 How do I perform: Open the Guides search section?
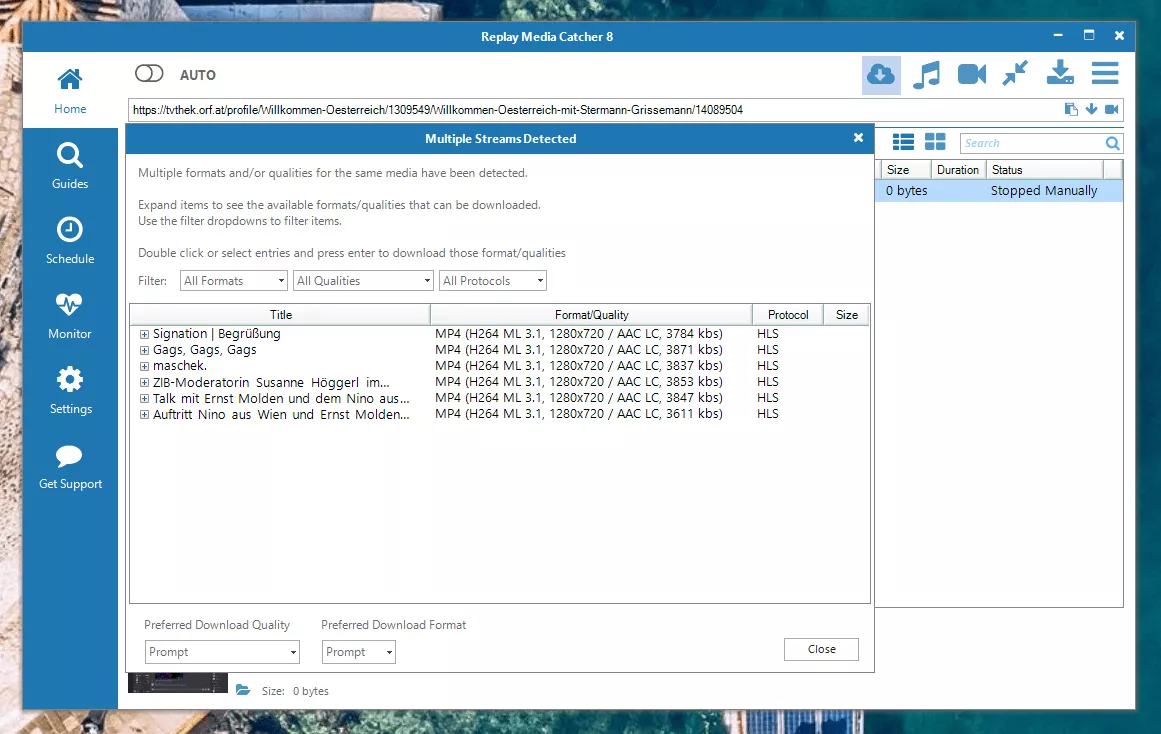click(x=70, y=166)
